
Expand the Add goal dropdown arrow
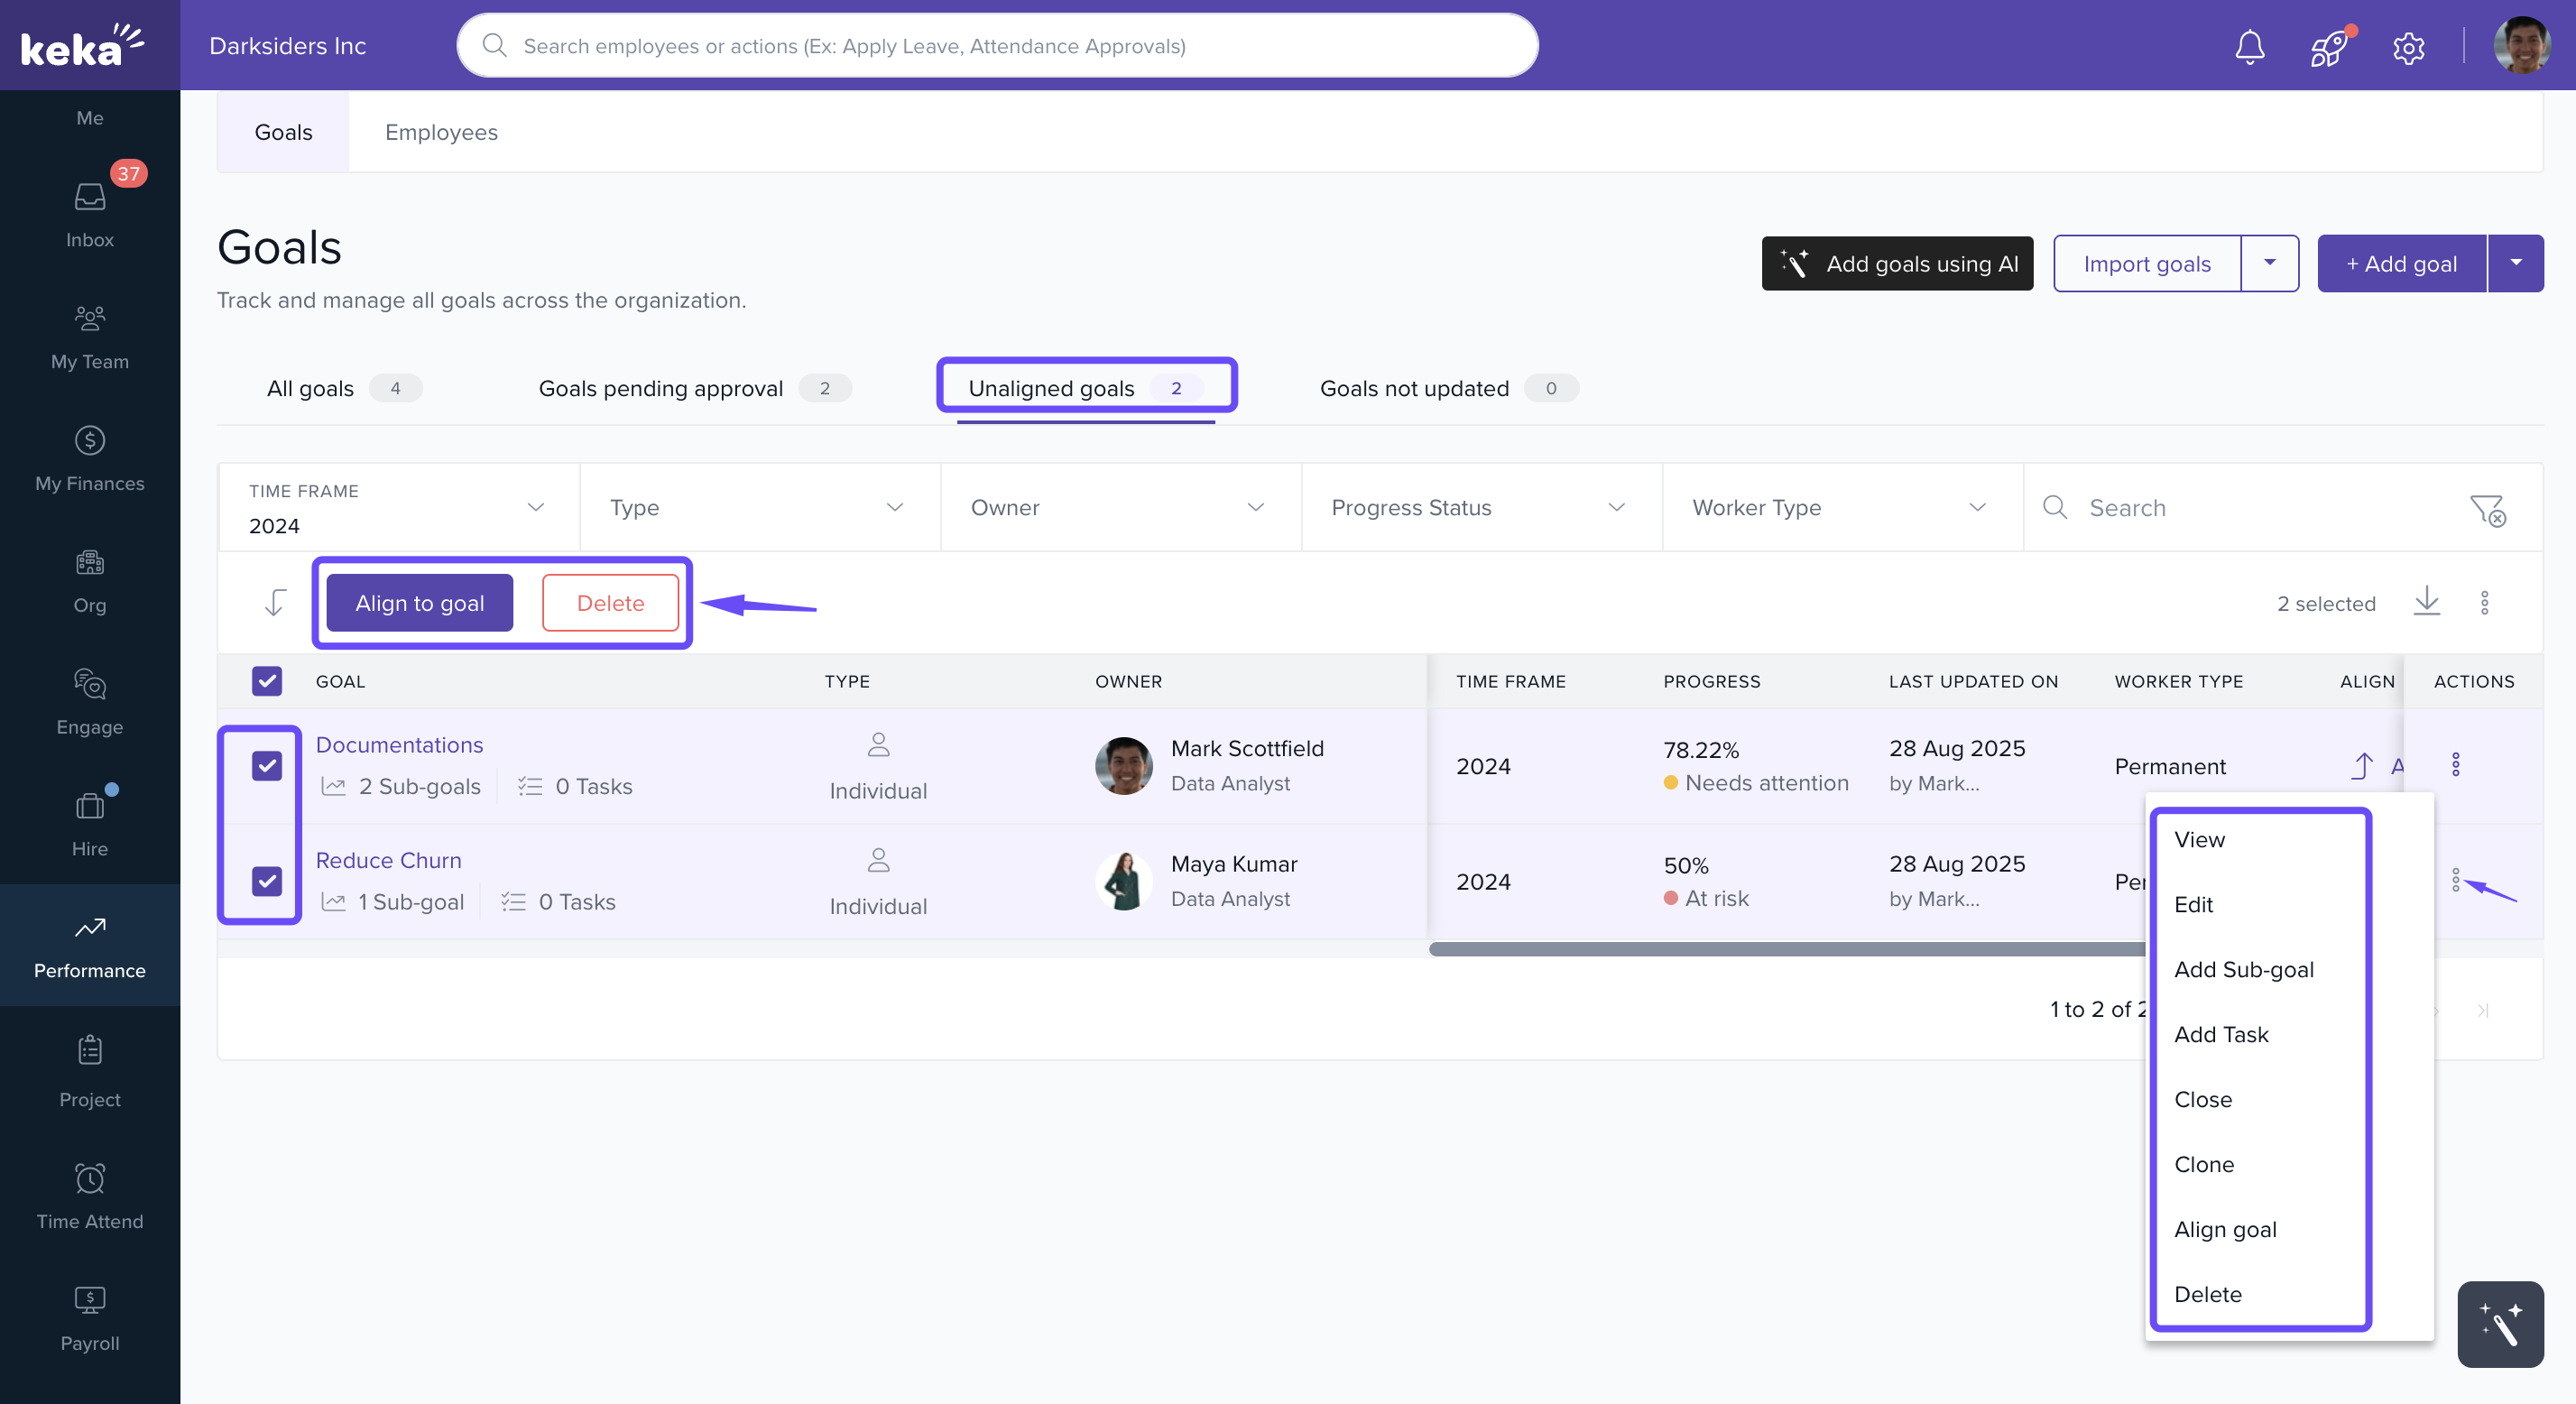[x=2516, y=263]
